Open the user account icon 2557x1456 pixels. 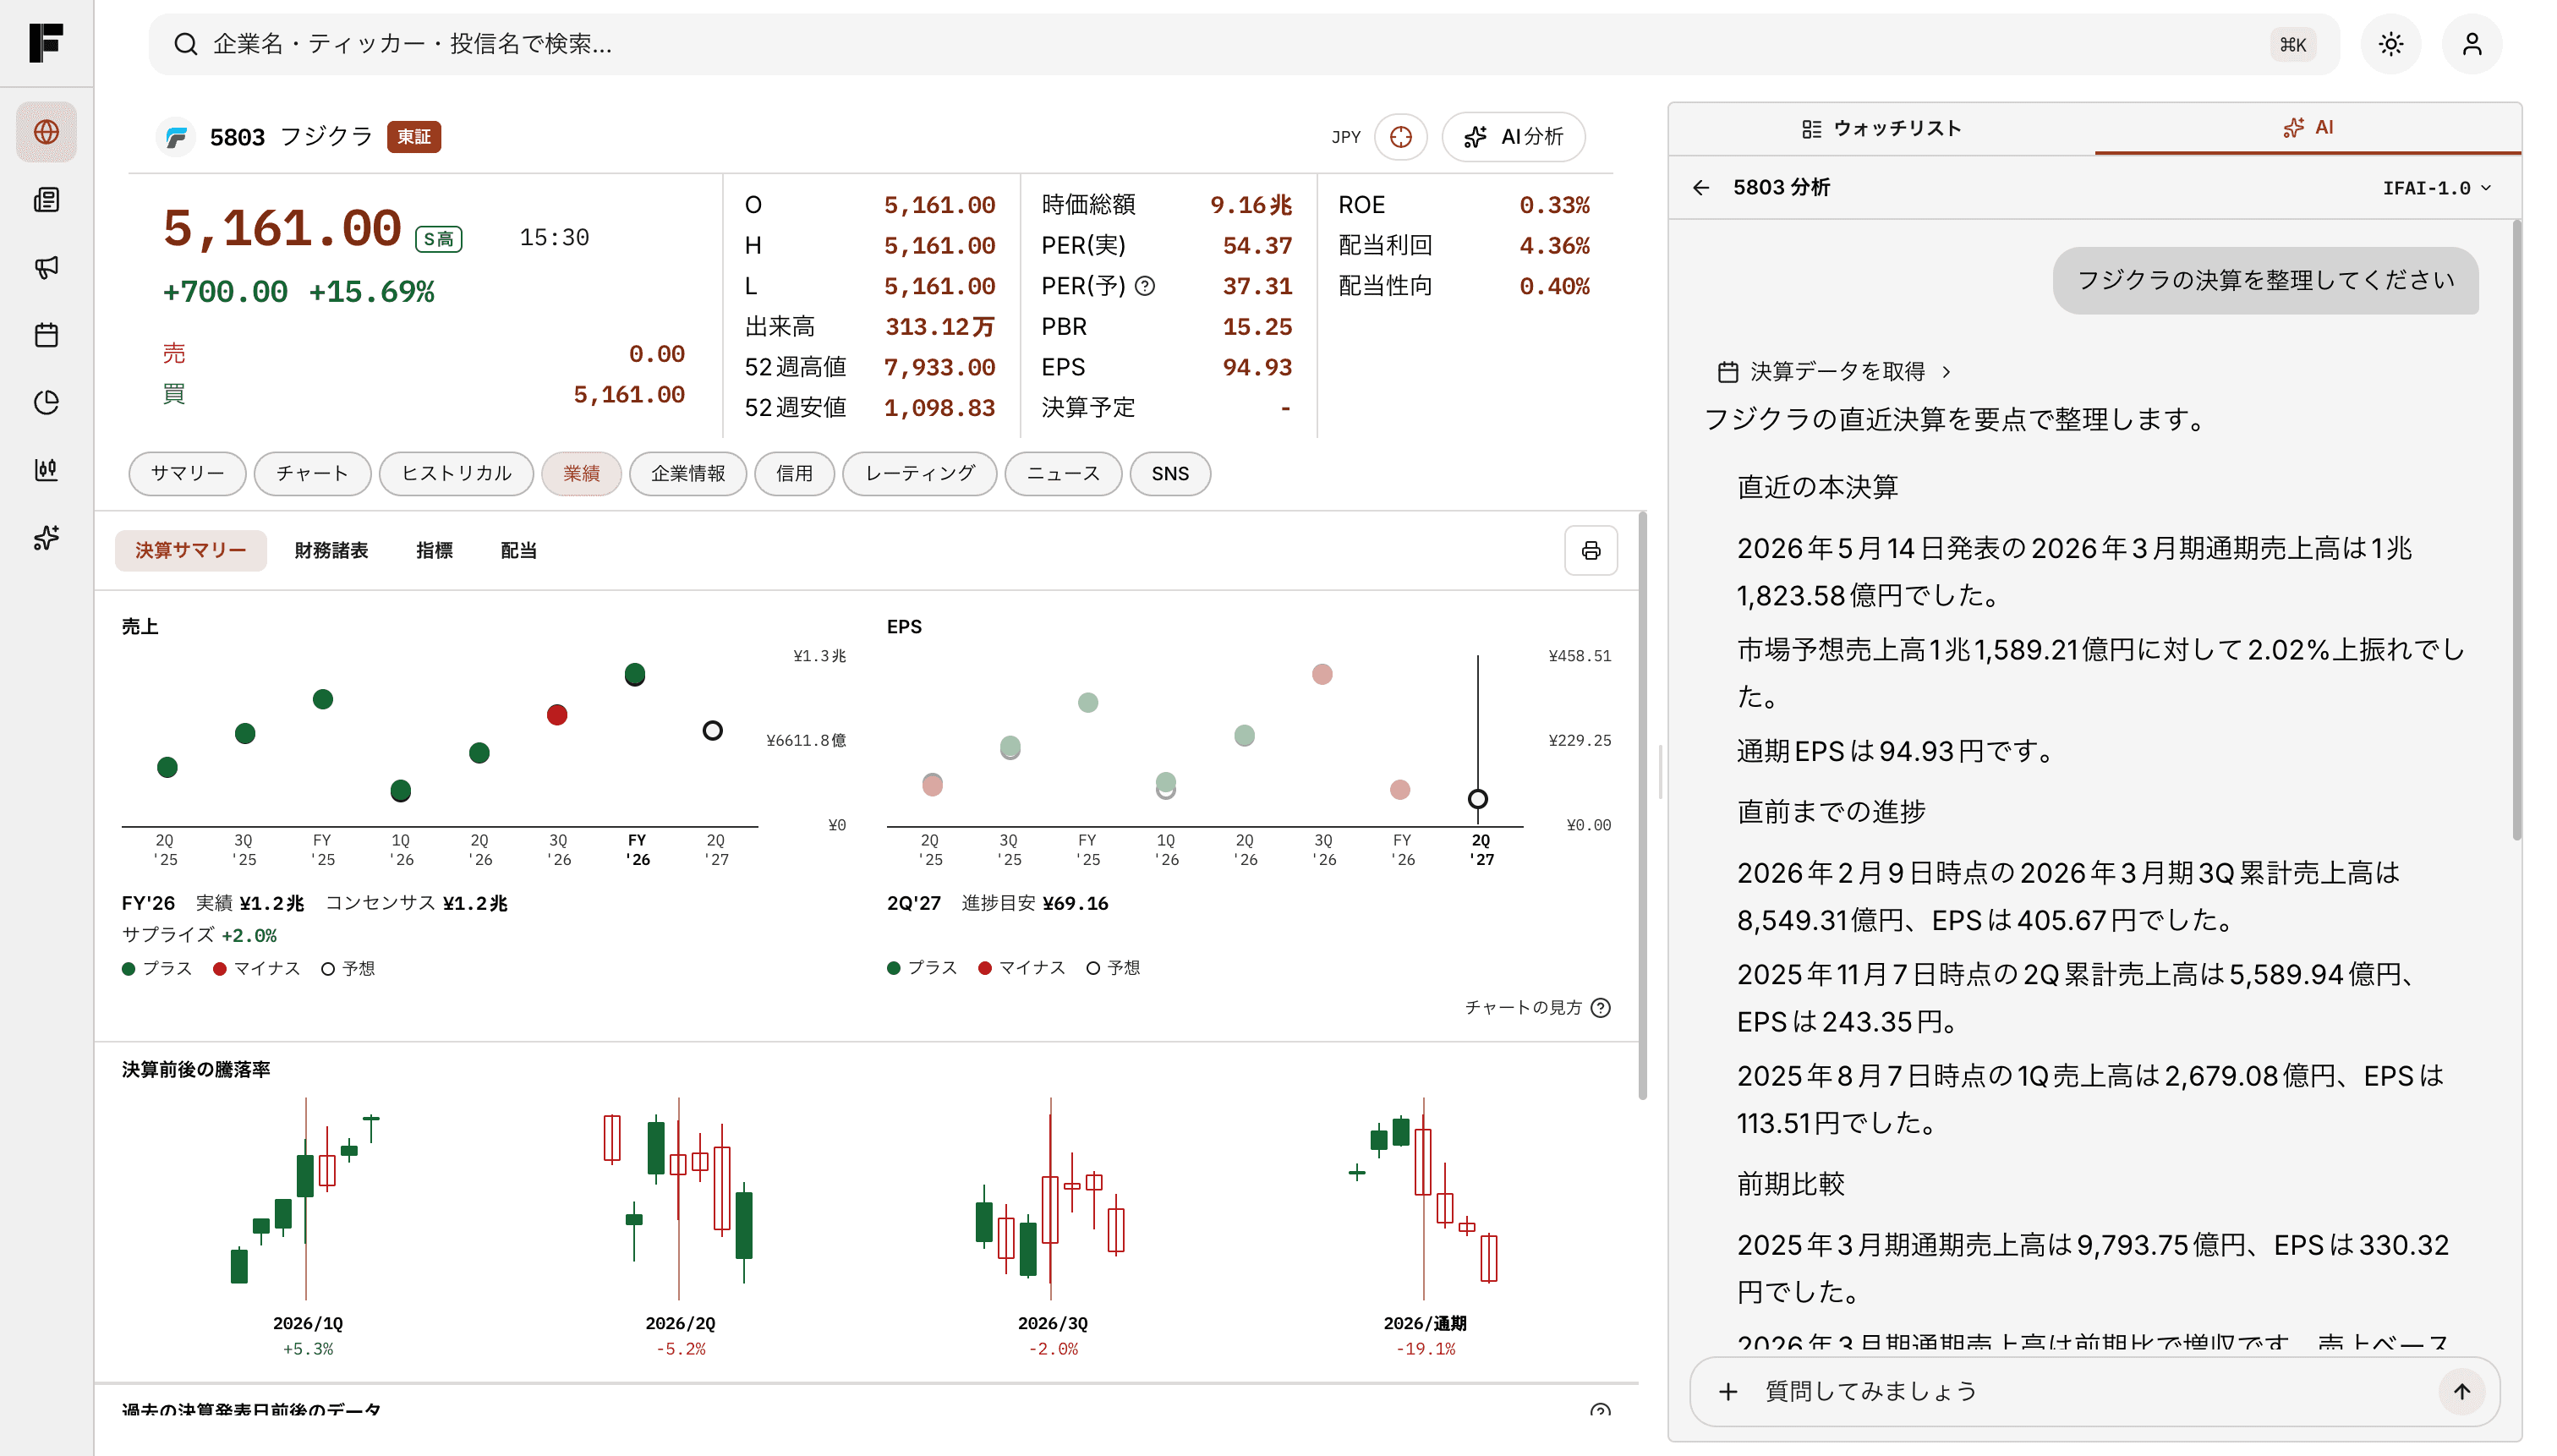(x=2471, y=44)
